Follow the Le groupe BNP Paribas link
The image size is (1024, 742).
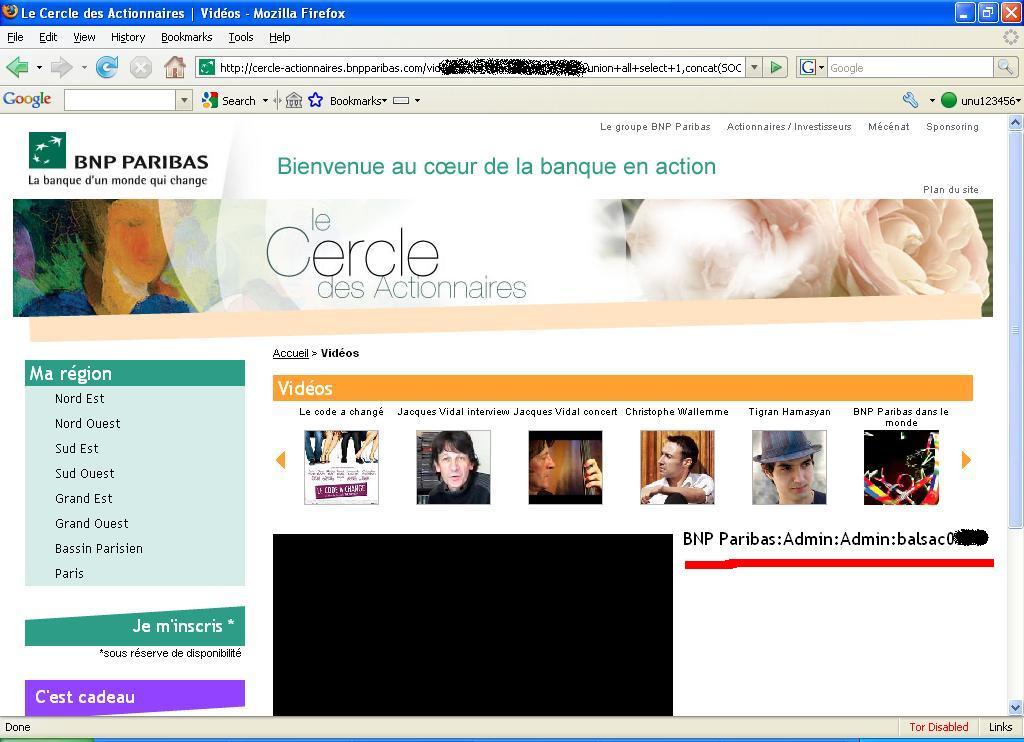tap(655, 127)
